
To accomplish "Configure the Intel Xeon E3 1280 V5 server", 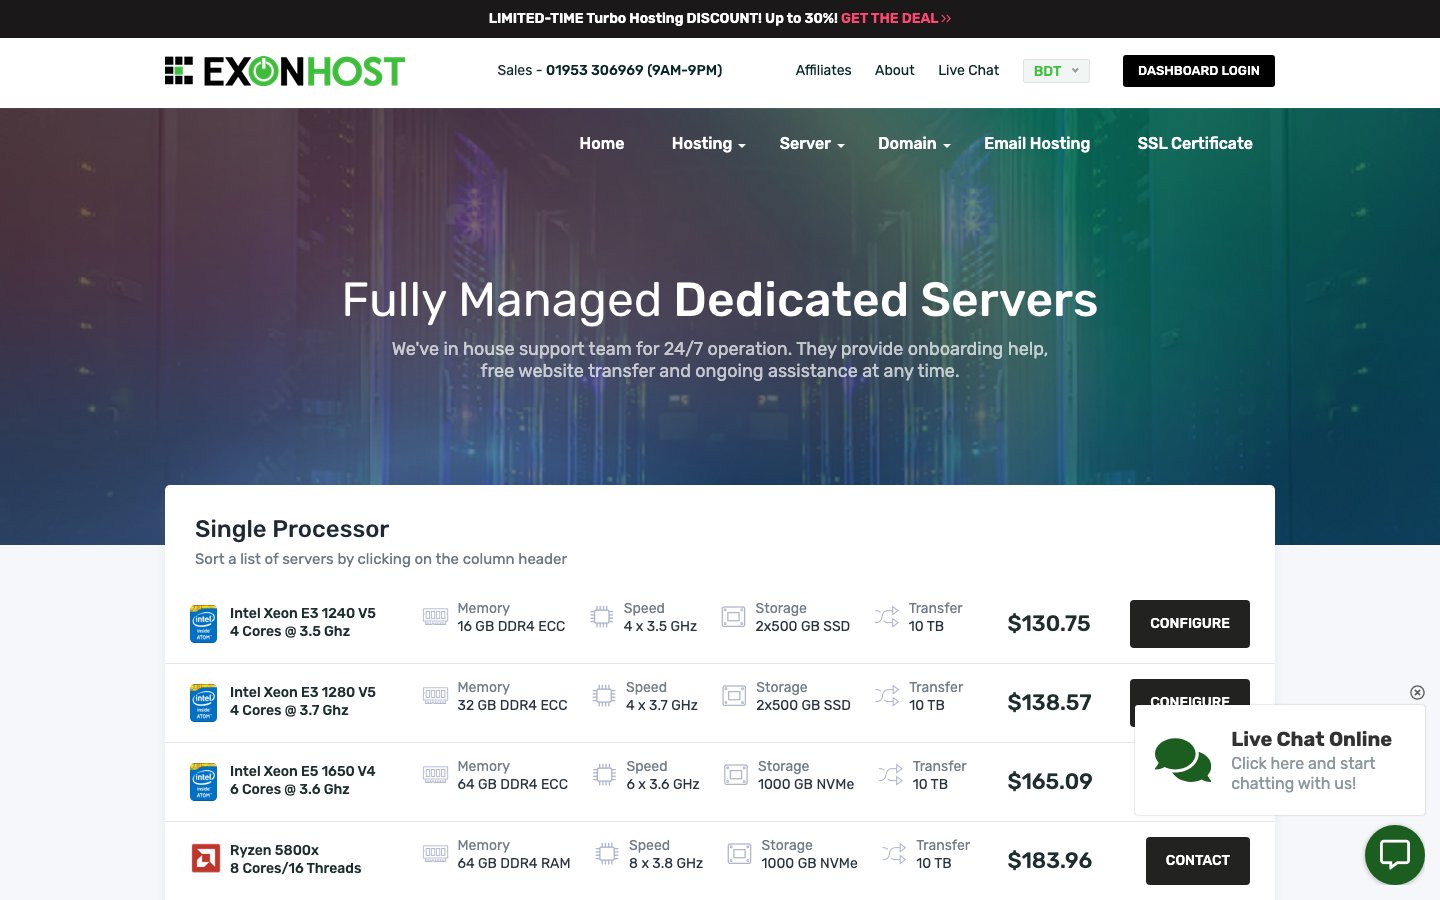I will [1190, 692].
